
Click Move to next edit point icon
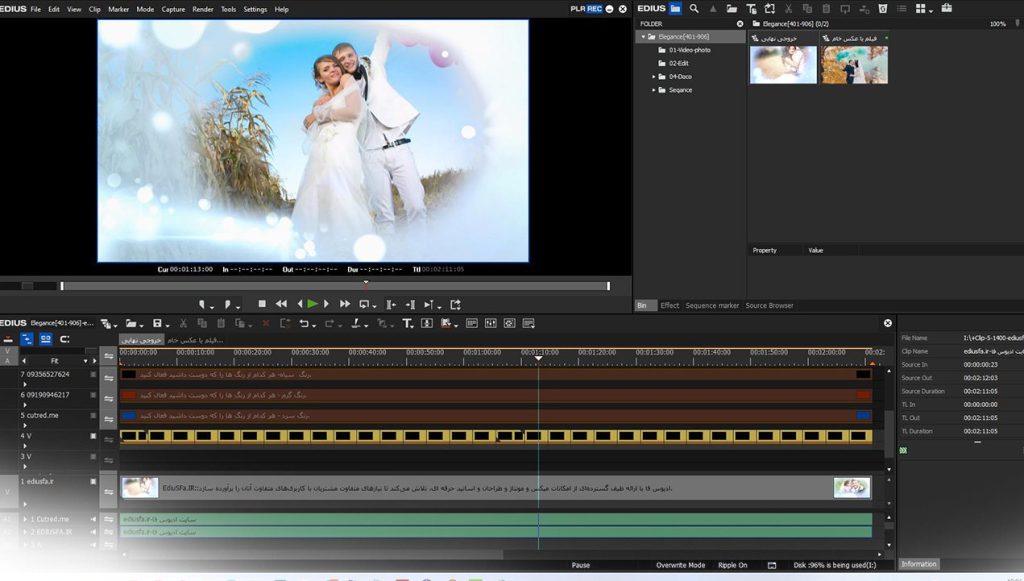click(410, 304)
